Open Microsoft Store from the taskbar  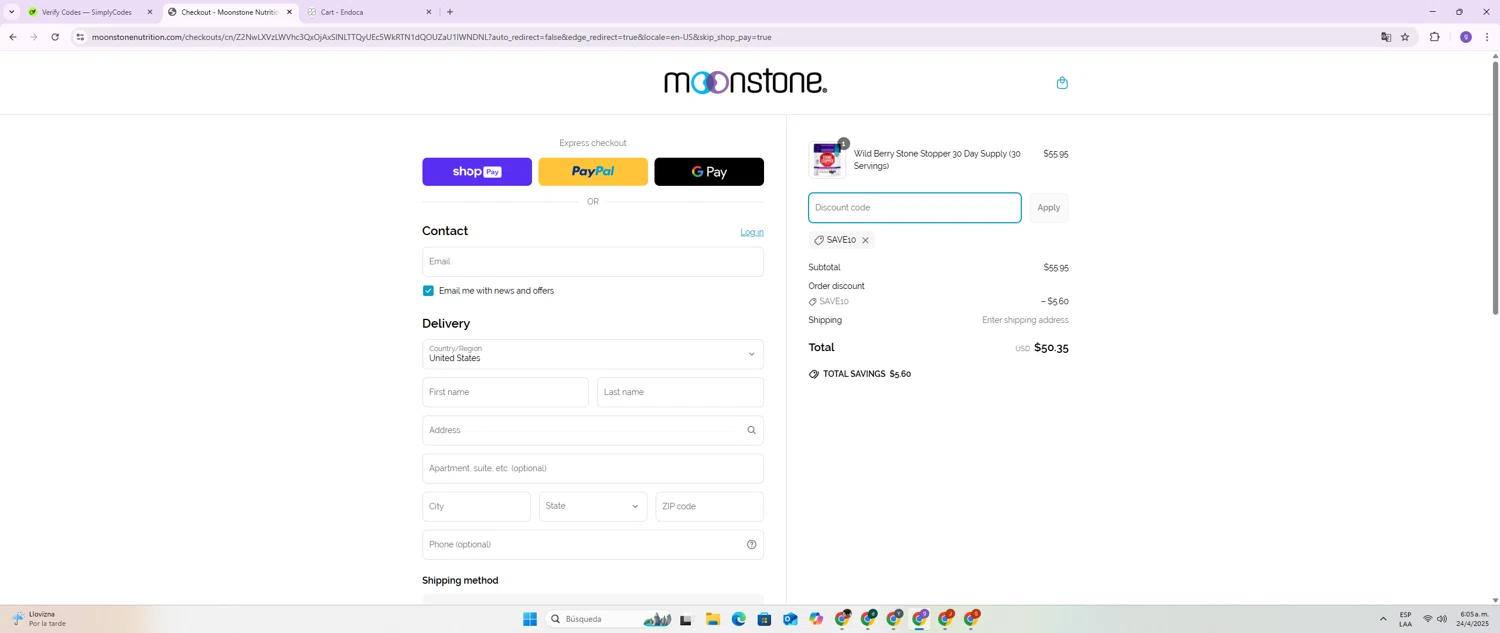[x=764, y=620]
